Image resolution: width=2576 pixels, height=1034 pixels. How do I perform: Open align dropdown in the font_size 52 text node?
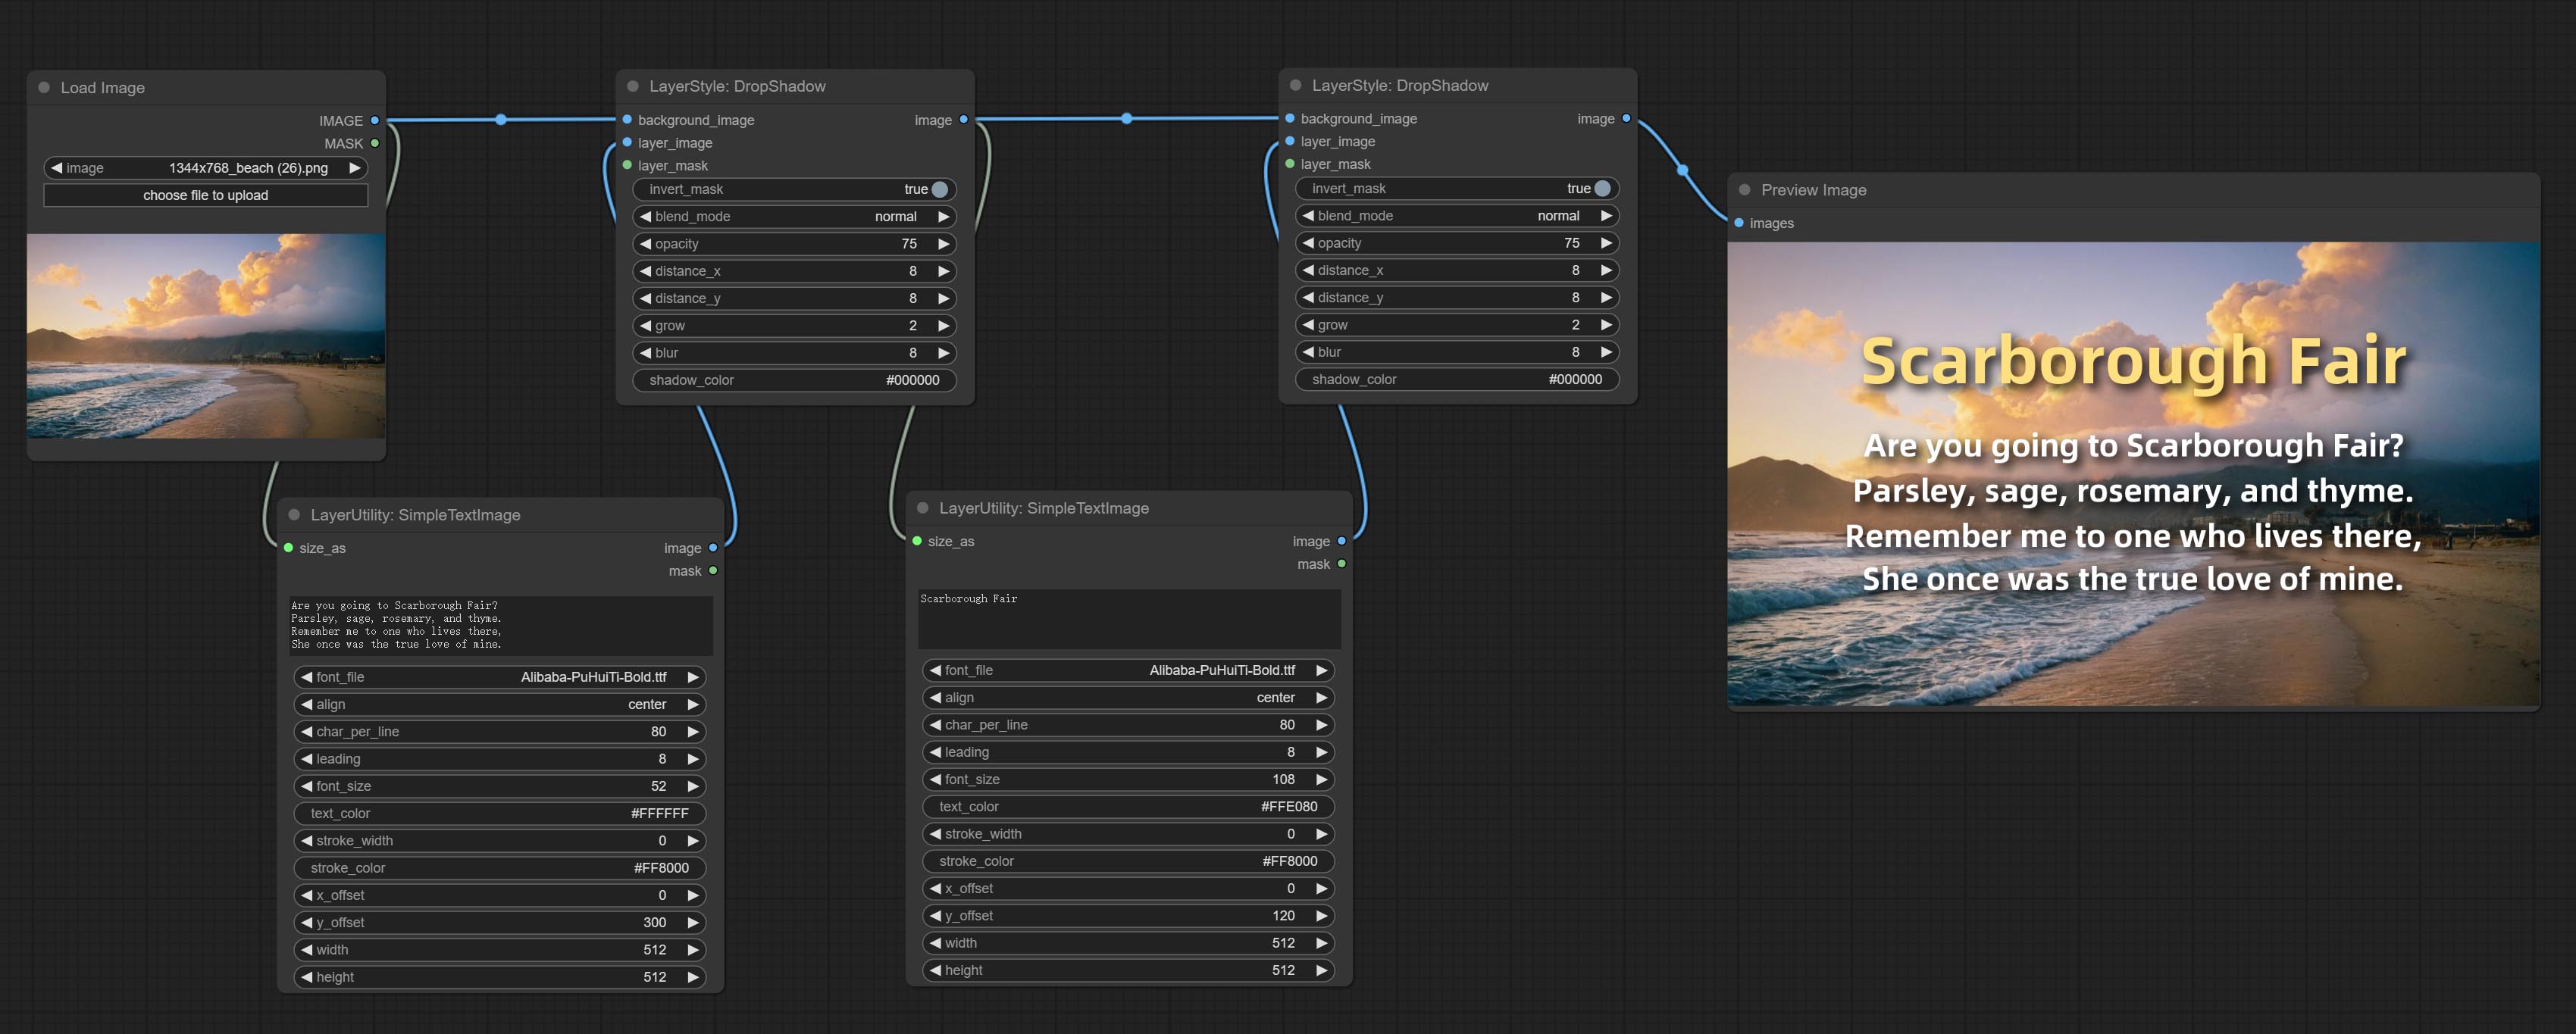click(499, 704)
